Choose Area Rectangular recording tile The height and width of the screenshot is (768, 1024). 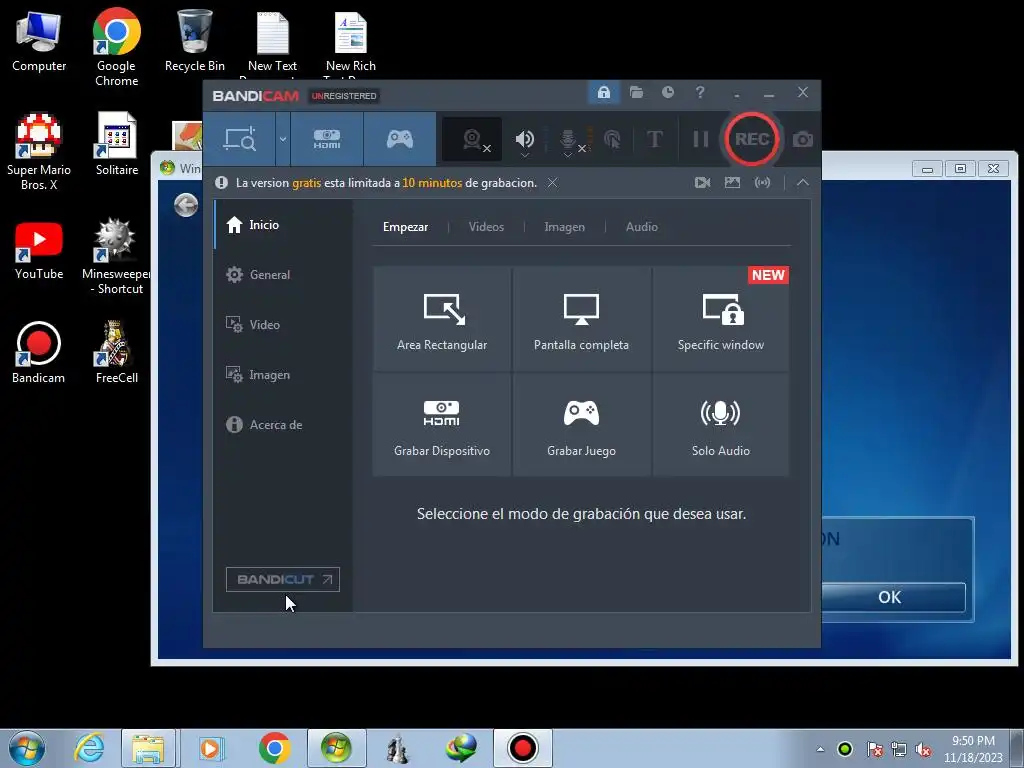pyautogui.click(x=442, y=319)
